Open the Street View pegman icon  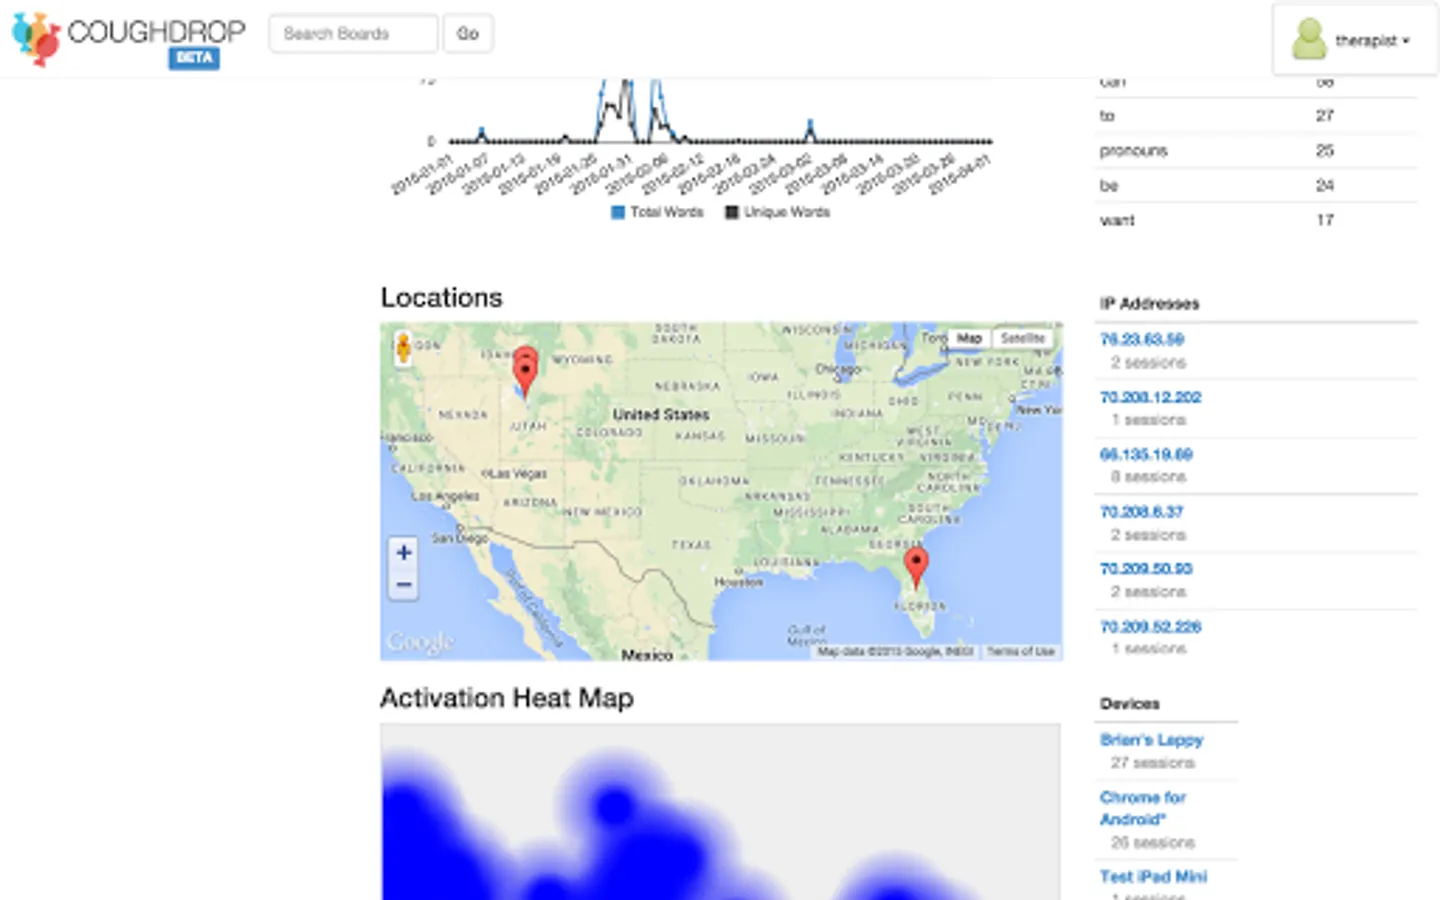[x=403, y=348]
